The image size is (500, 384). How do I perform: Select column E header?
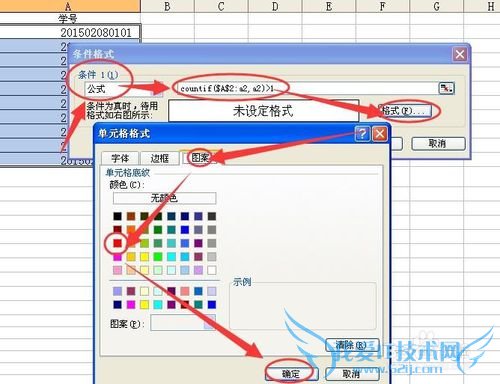pyautogui.click(x=329, y=6)
